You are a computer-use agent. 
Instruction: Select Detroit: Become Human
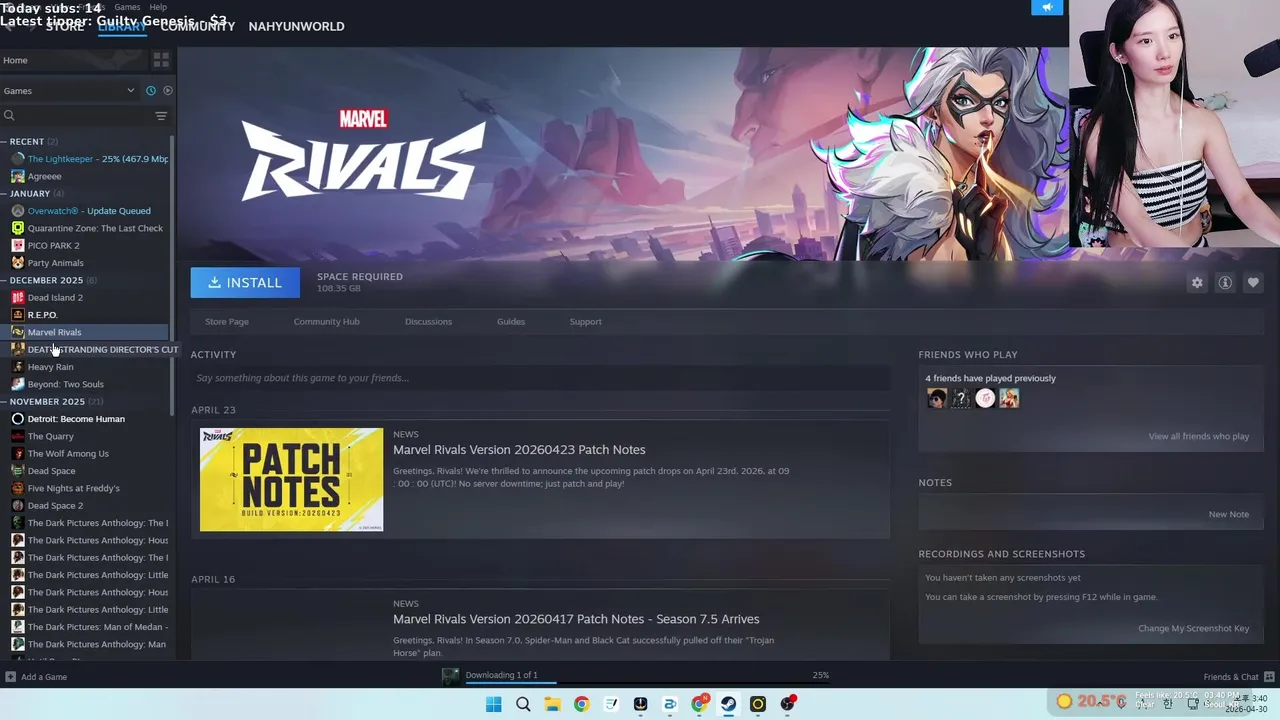click(x=76, y=419)
